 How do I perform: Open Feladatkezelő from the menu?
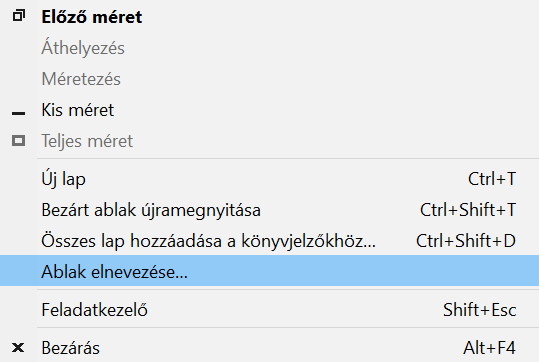point(270,309)
